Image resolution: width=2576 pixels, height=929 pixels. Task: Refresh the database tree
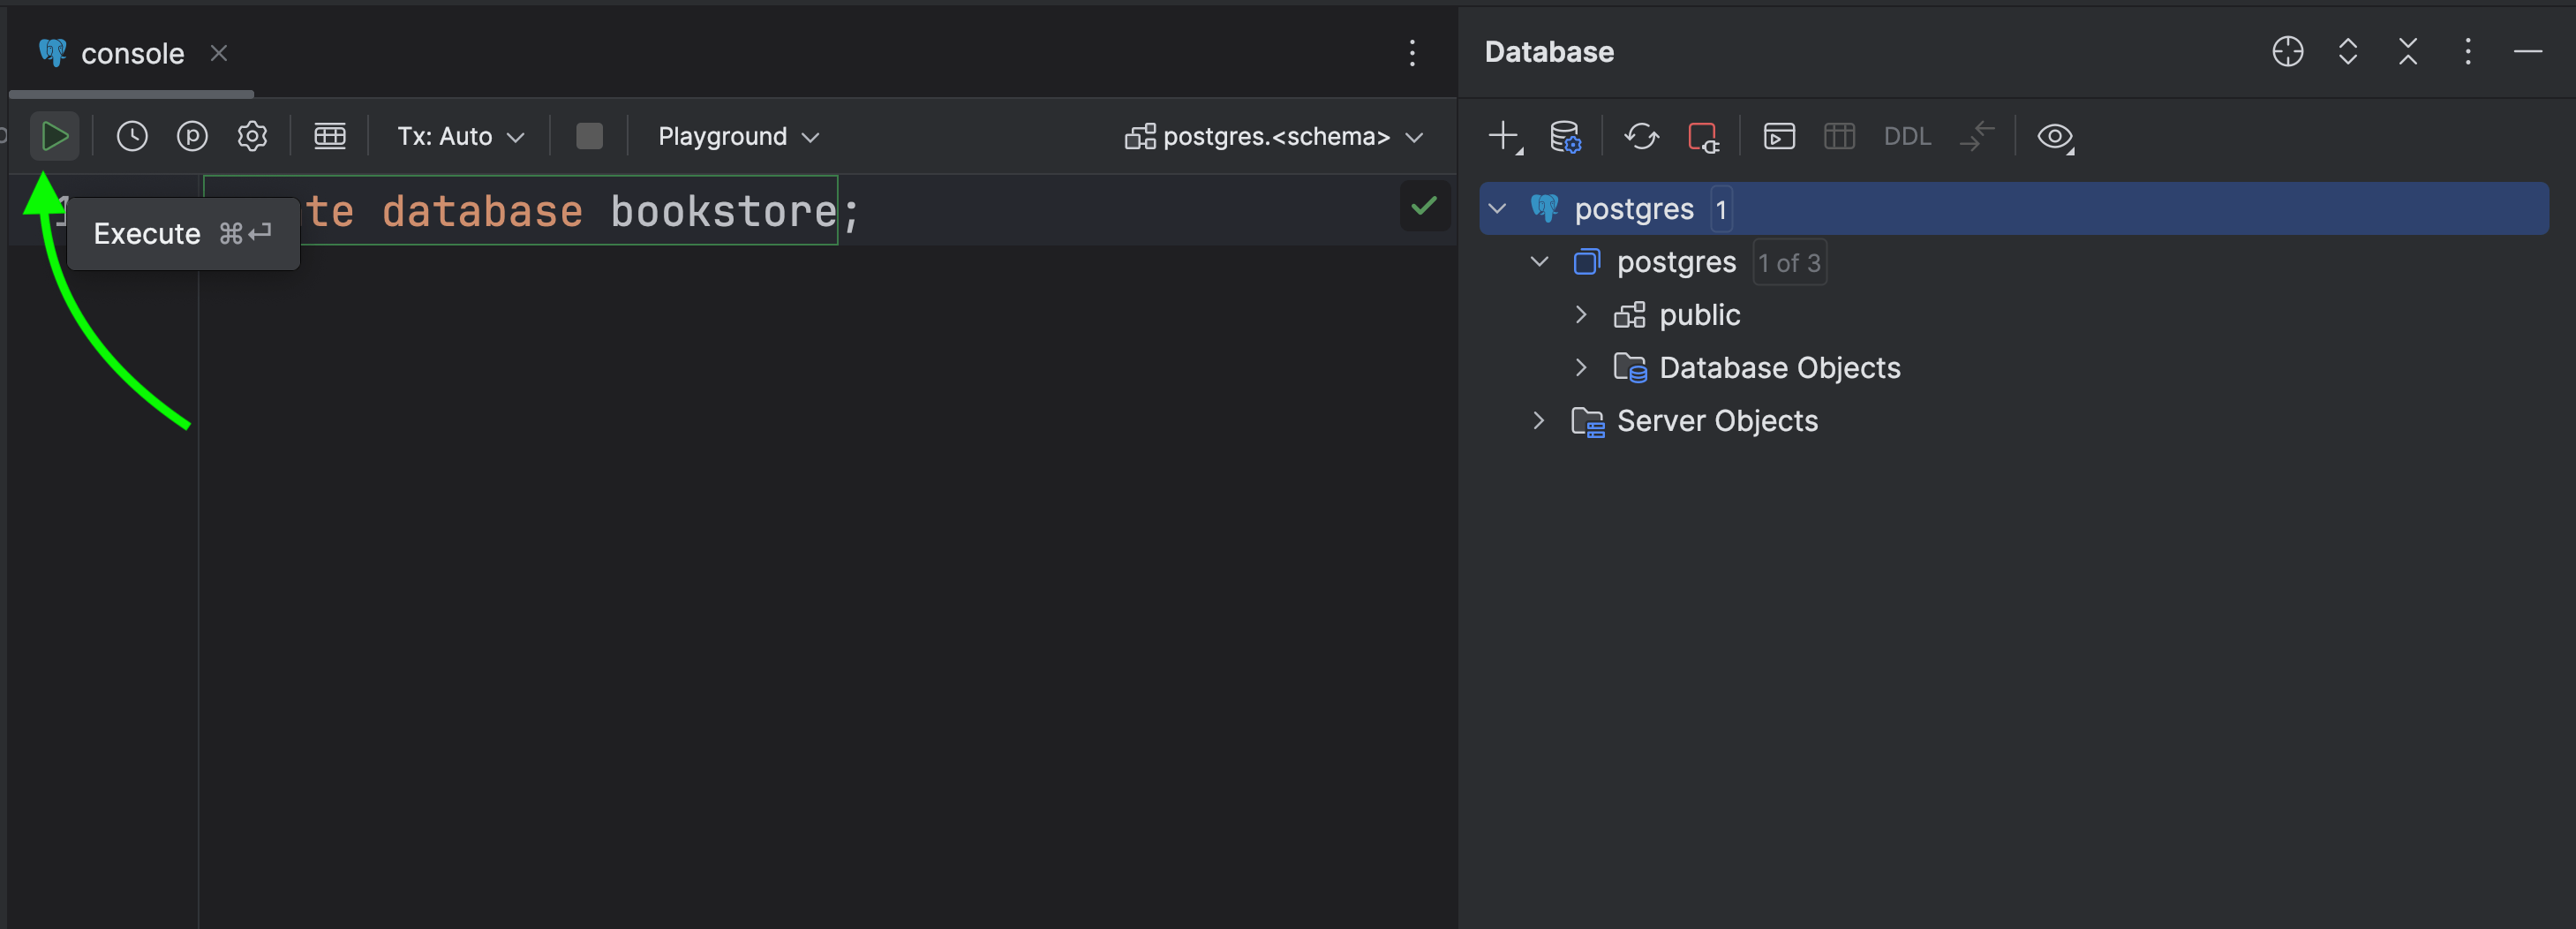coord(1641,136)
